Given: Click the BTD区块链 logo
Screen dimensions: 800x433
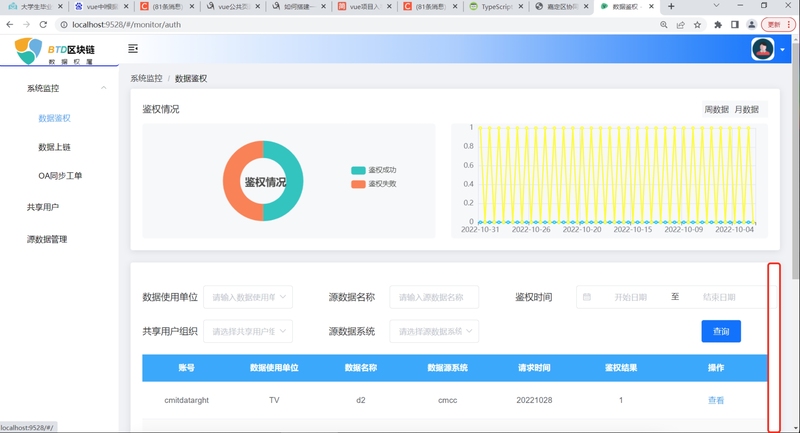Looking at the screenshot, I should coord(55,51).
